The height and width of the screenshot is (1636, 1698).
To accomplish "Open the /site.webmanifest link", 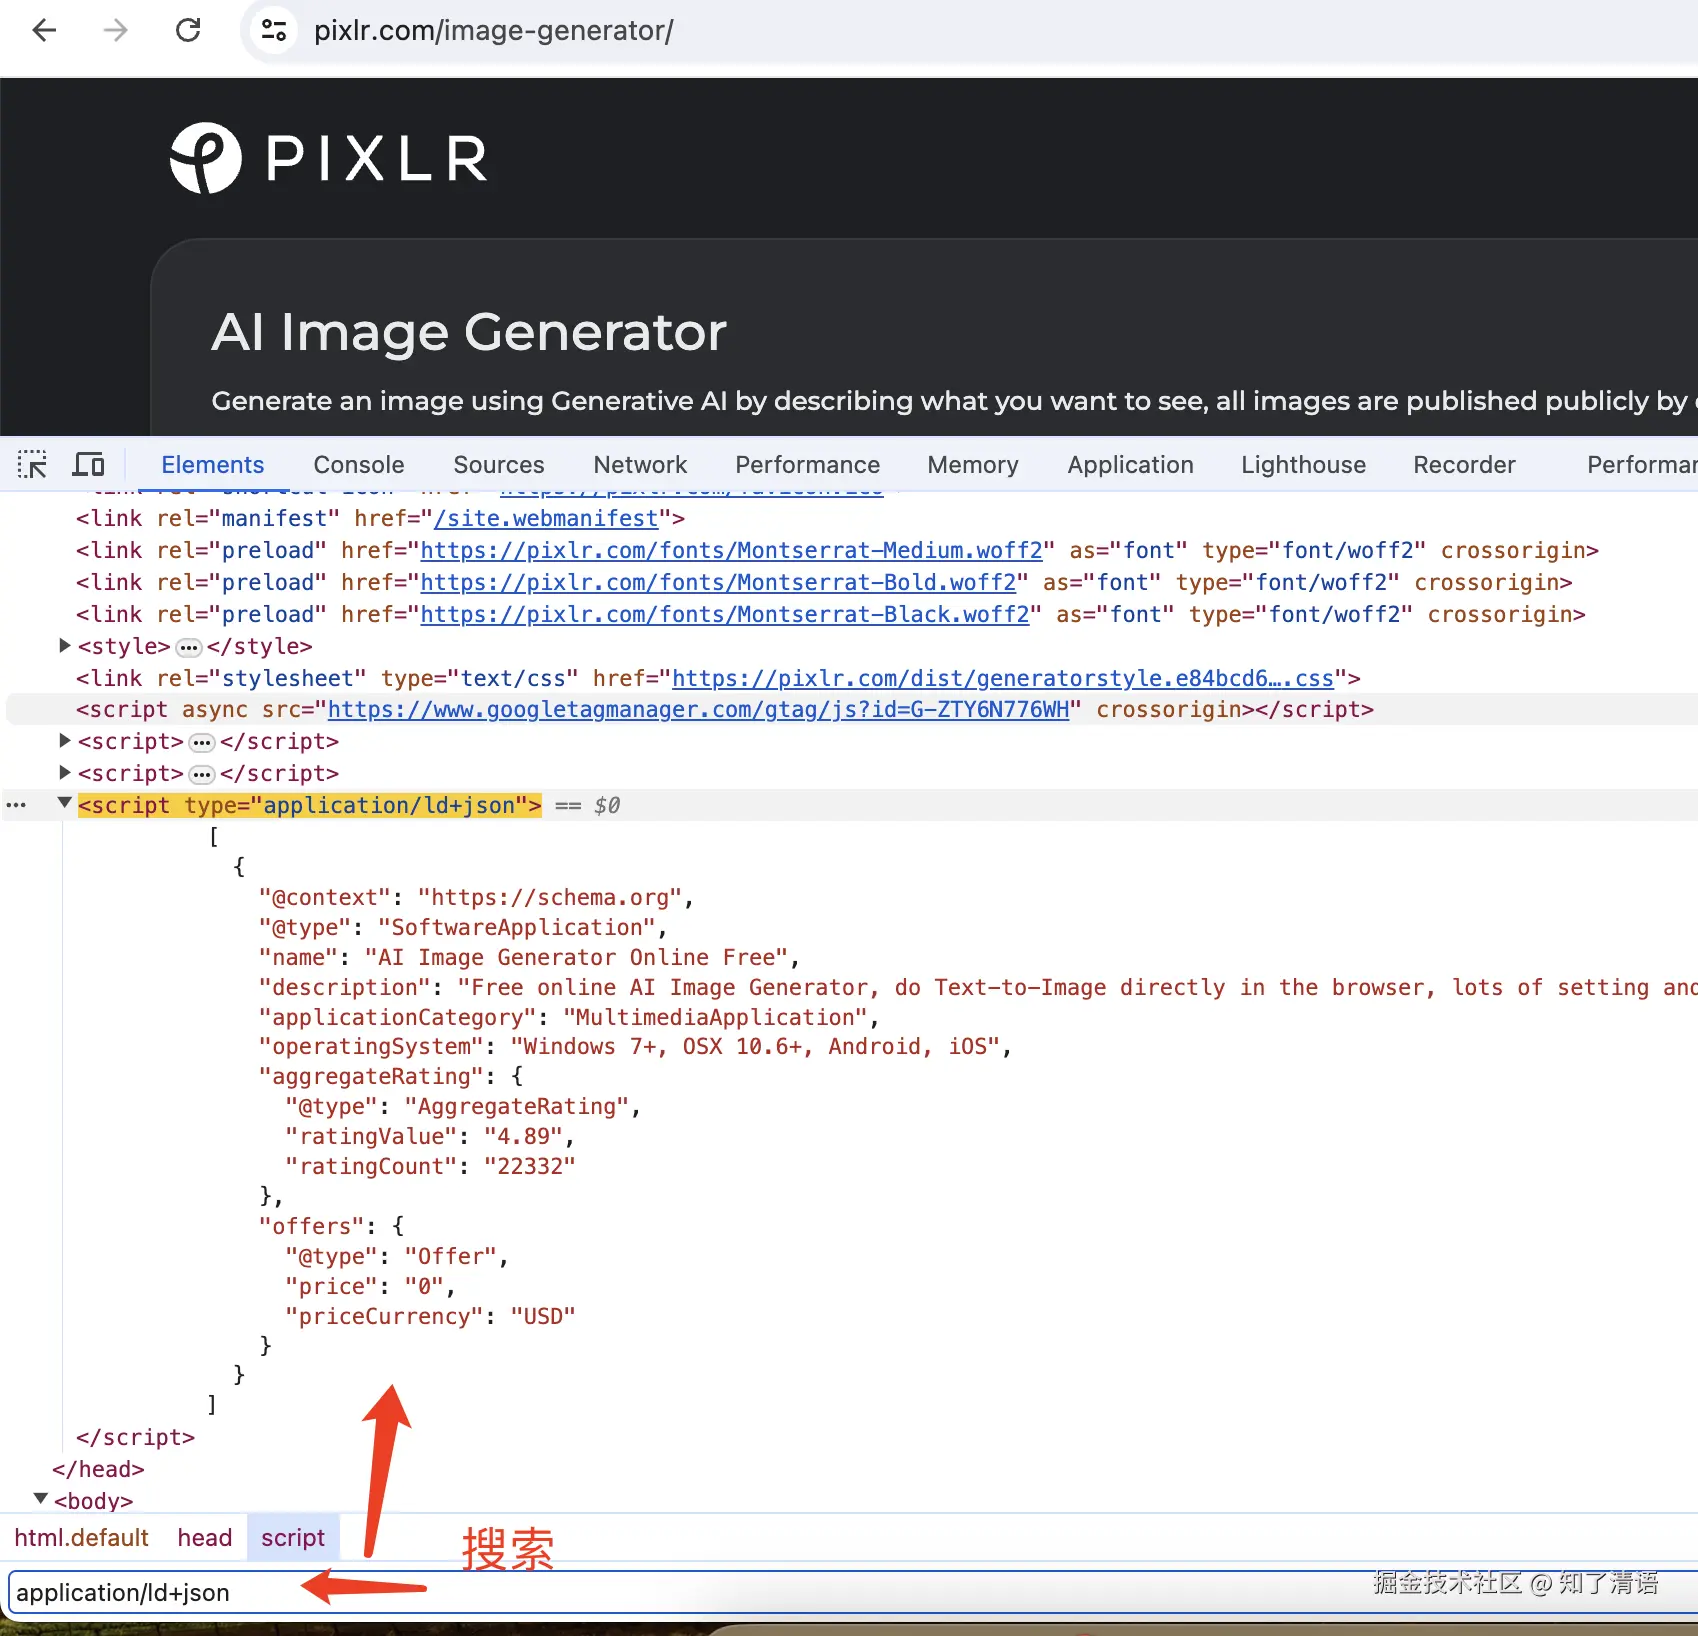I will point(546,518).
